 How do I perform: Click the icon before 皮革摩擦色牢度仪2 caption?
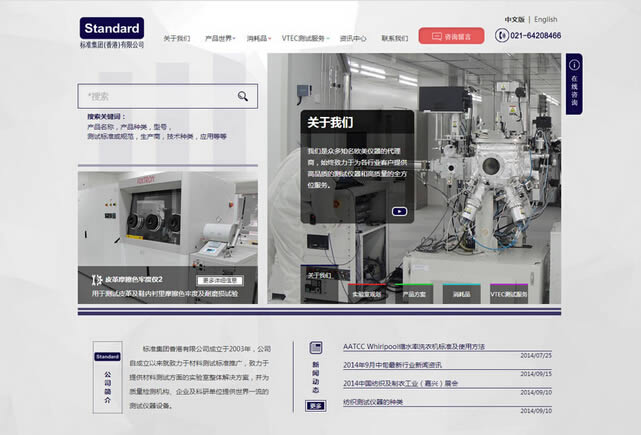pos(97,280)
